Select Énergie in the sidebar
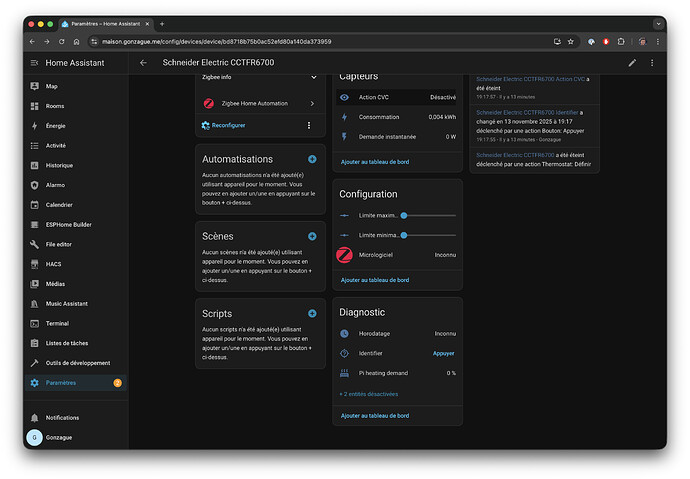 click(55, 126)
